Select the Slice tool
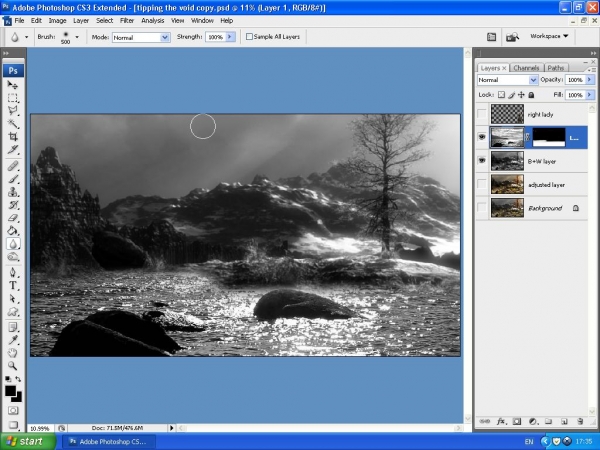The height and width of the screenshot is (450, 600). click(13, 150)
